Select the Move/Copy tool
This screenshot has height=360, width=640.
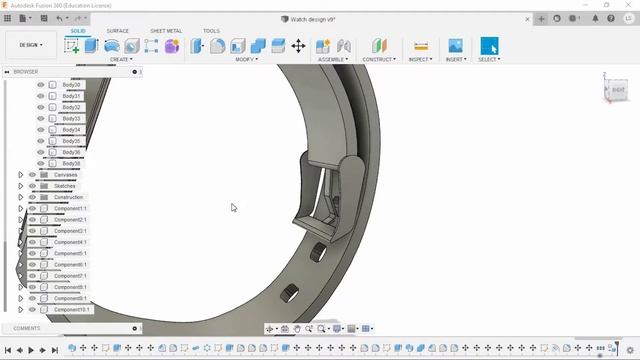click(298, 46)
